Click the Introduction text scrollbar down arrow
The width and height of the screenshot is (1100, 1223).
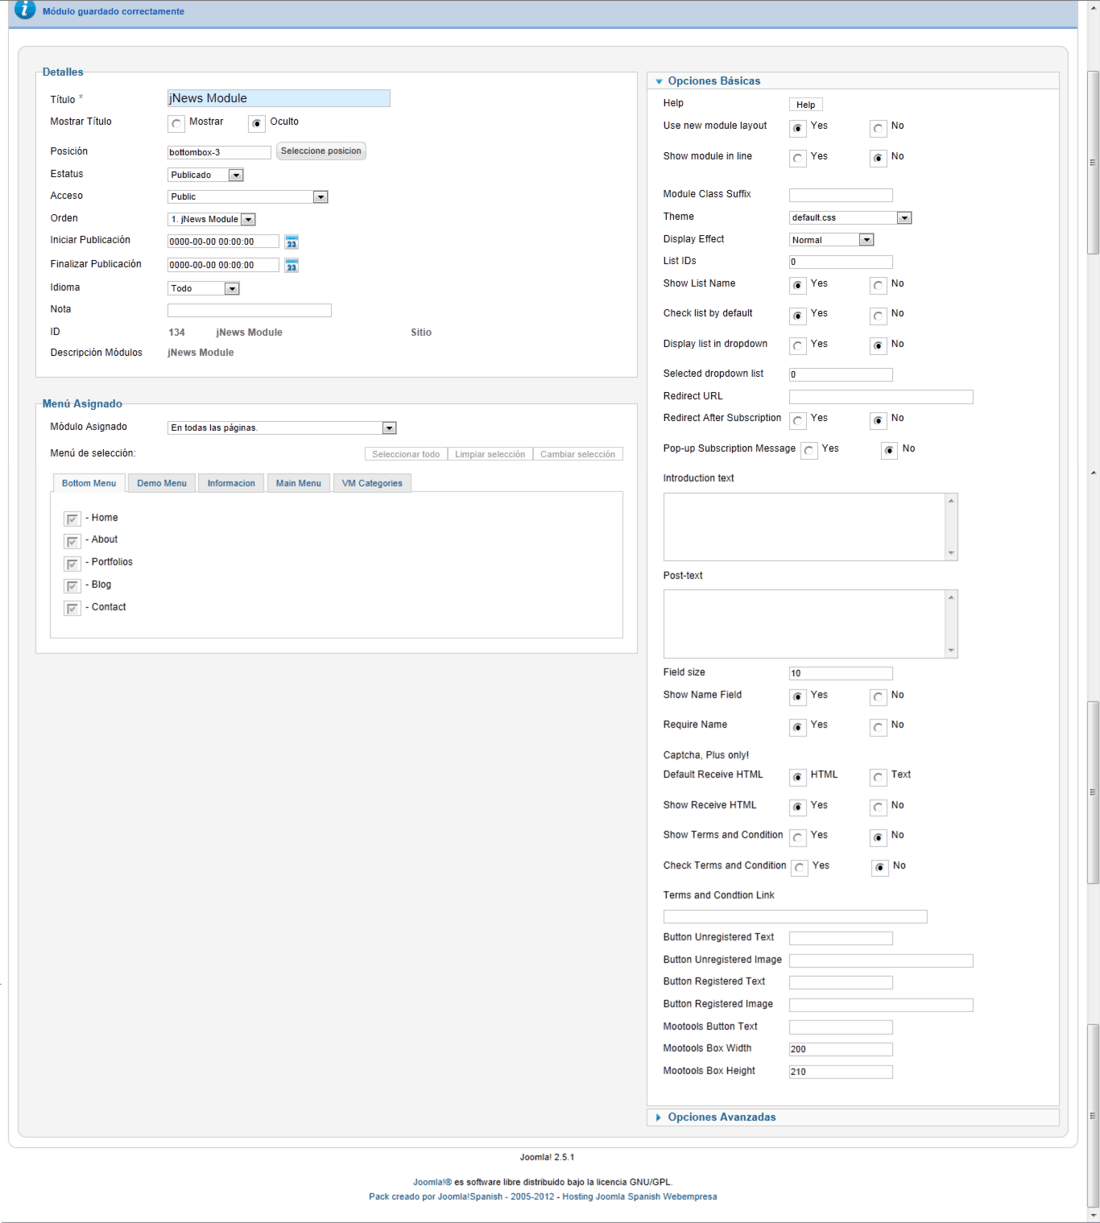tap(951, 553)
